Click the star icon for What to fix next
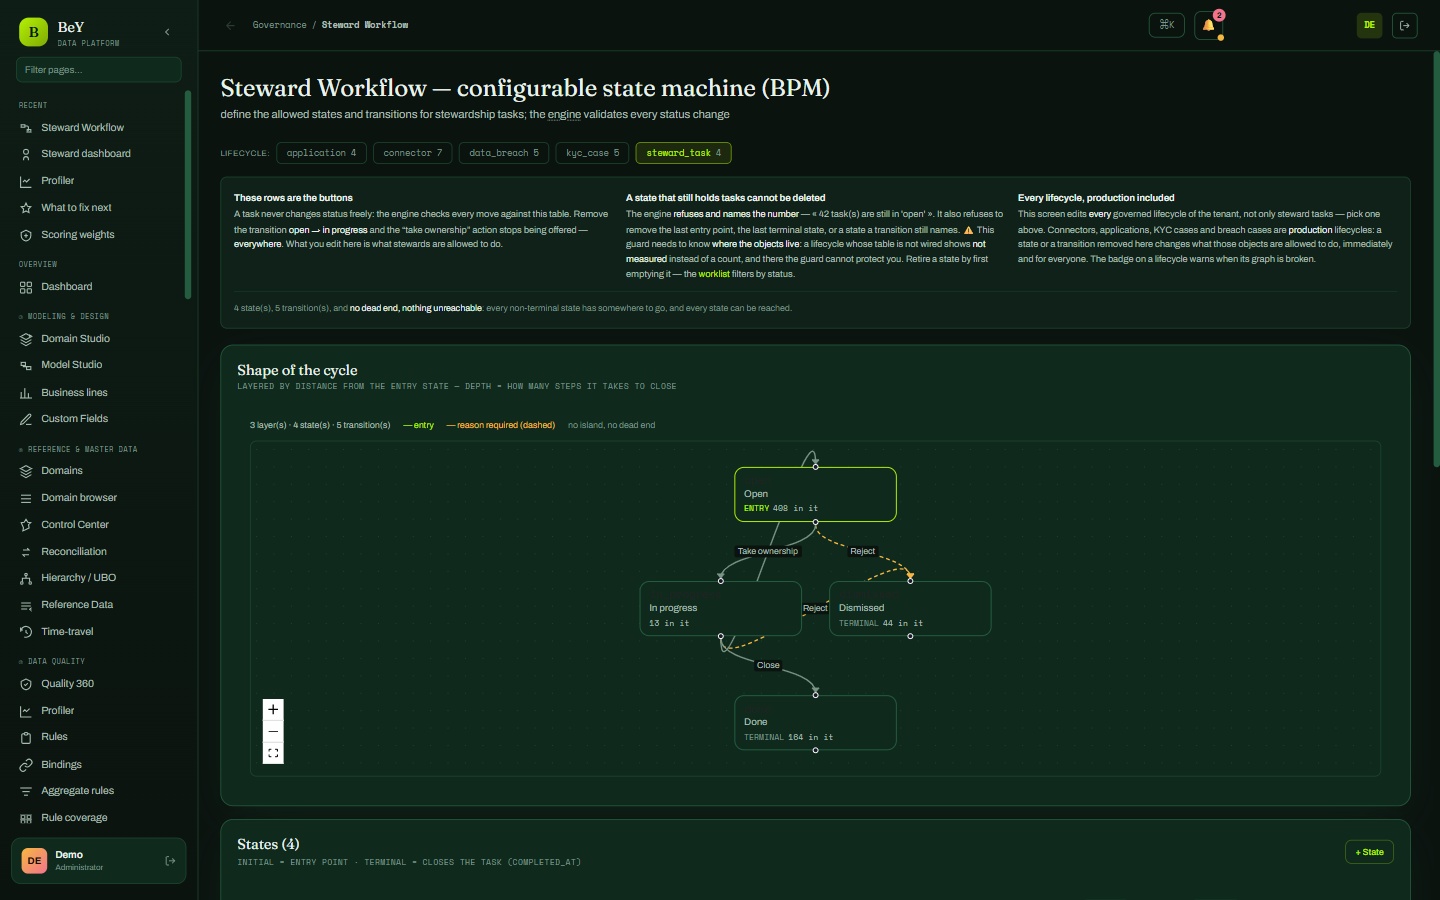Viewport: 1440px width, 900px height. (26, 208)
